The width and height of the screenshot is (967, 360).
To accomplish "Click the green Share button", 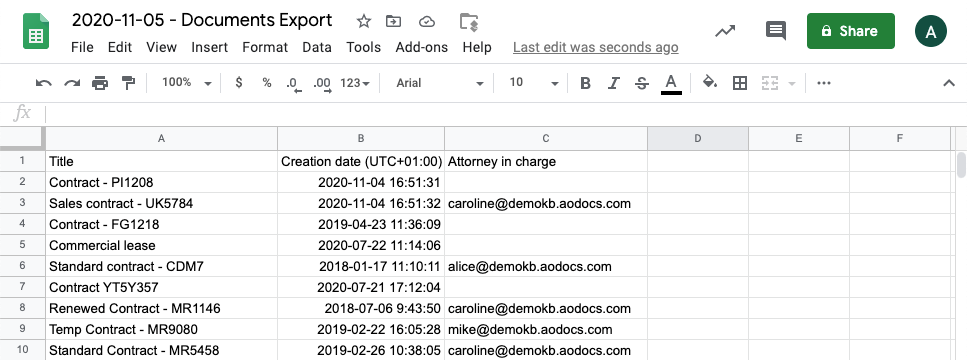I will (x=850, y=31).
